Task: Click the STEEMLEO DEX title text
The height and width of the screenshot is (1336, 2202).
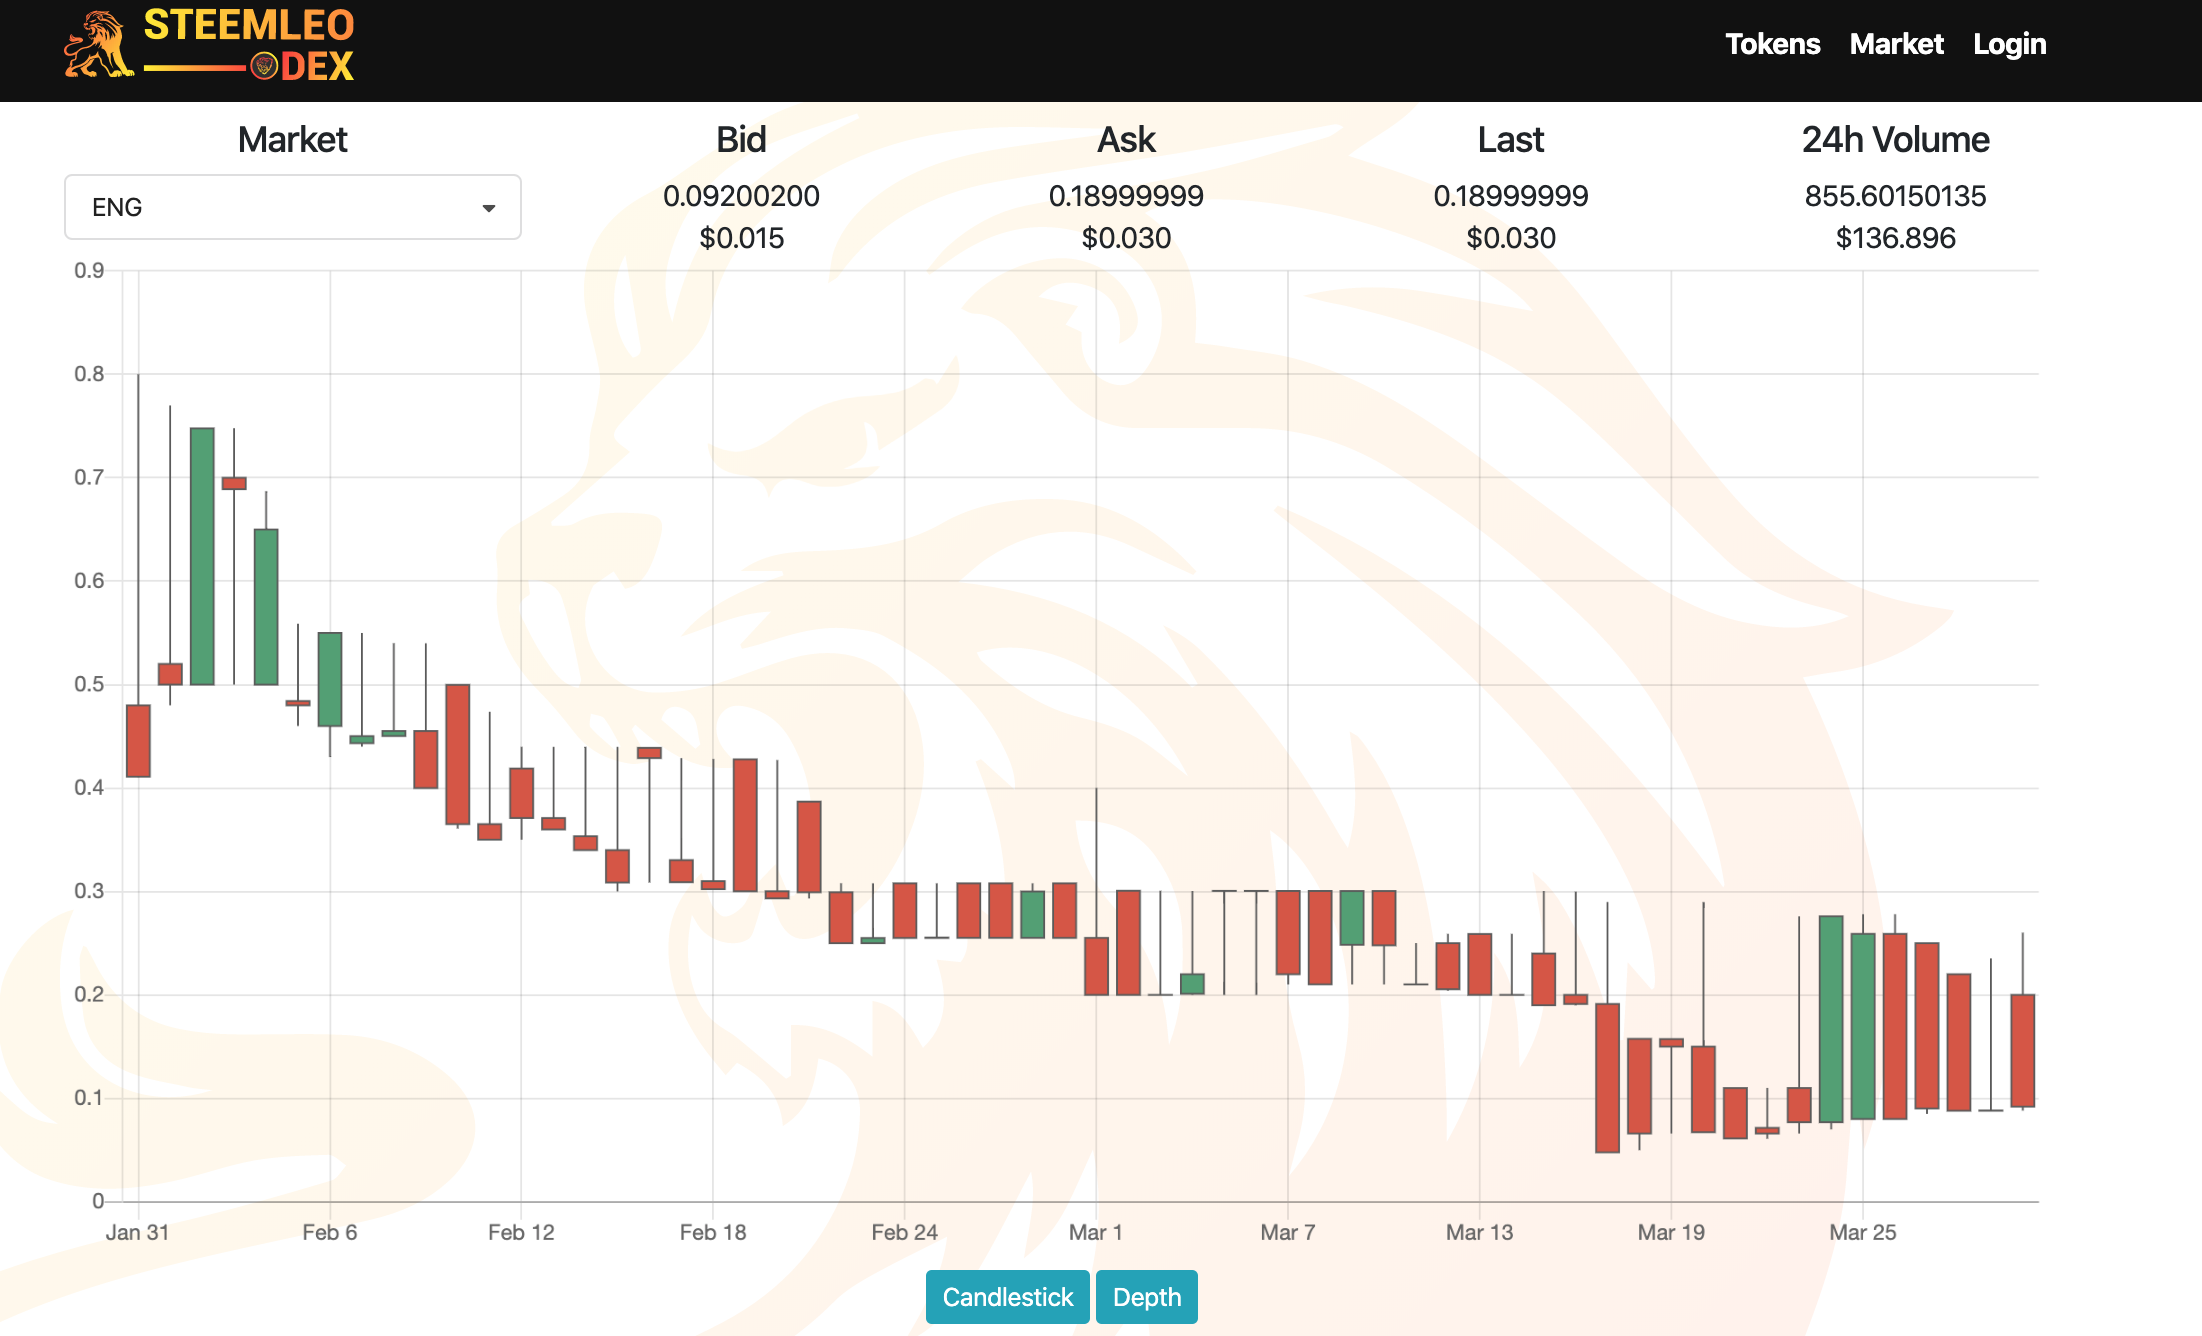Action: click(x=249, y=25)
